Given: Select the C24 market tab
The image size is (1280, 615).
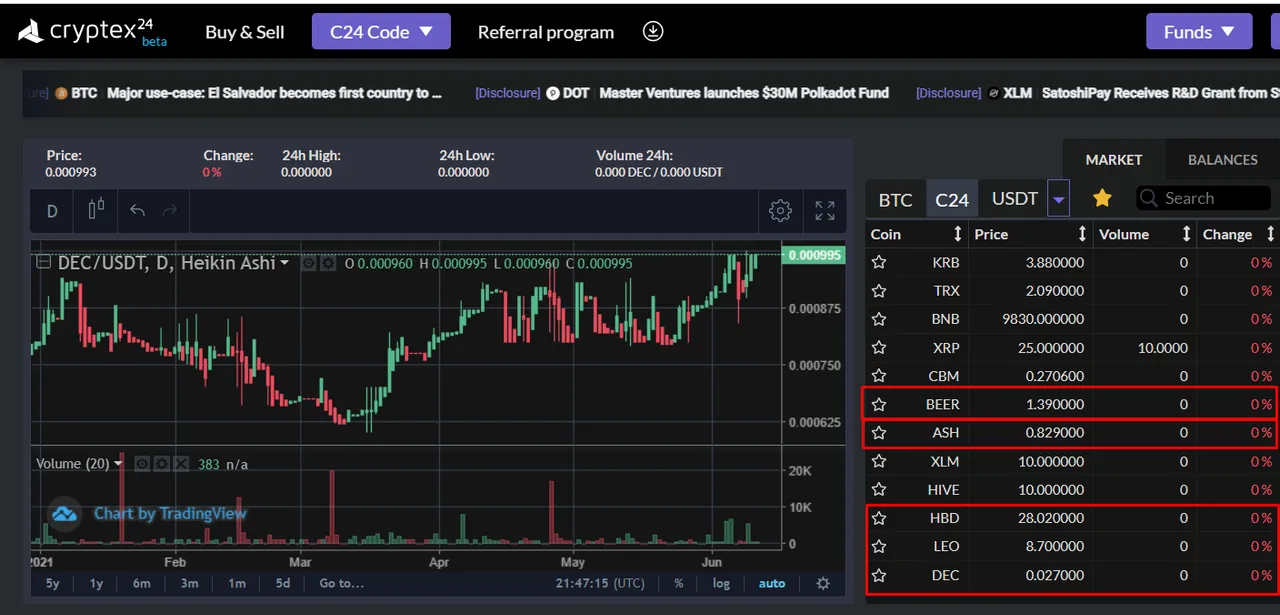Looking at the screenshot, I should pos(952,199).
